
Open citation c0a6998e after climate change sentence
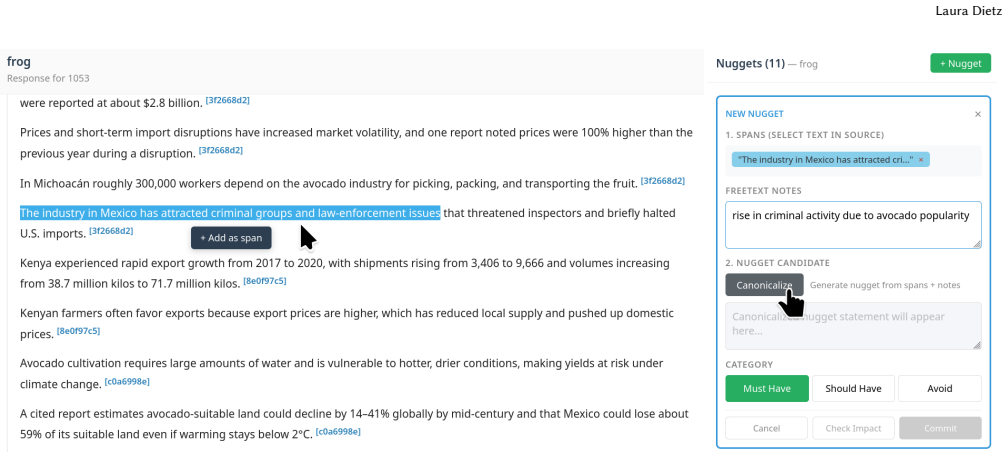(x=128, y=381)
